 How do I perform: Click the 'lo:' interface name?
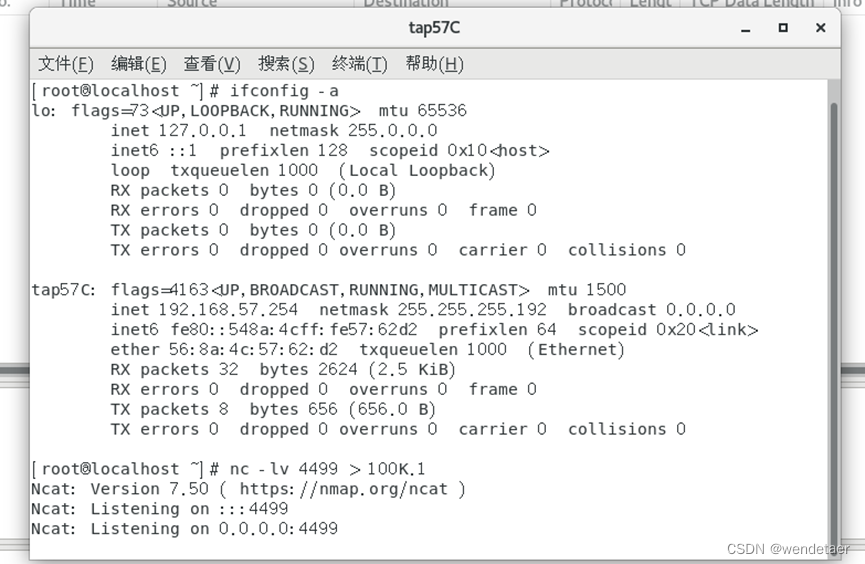(44, 111)
